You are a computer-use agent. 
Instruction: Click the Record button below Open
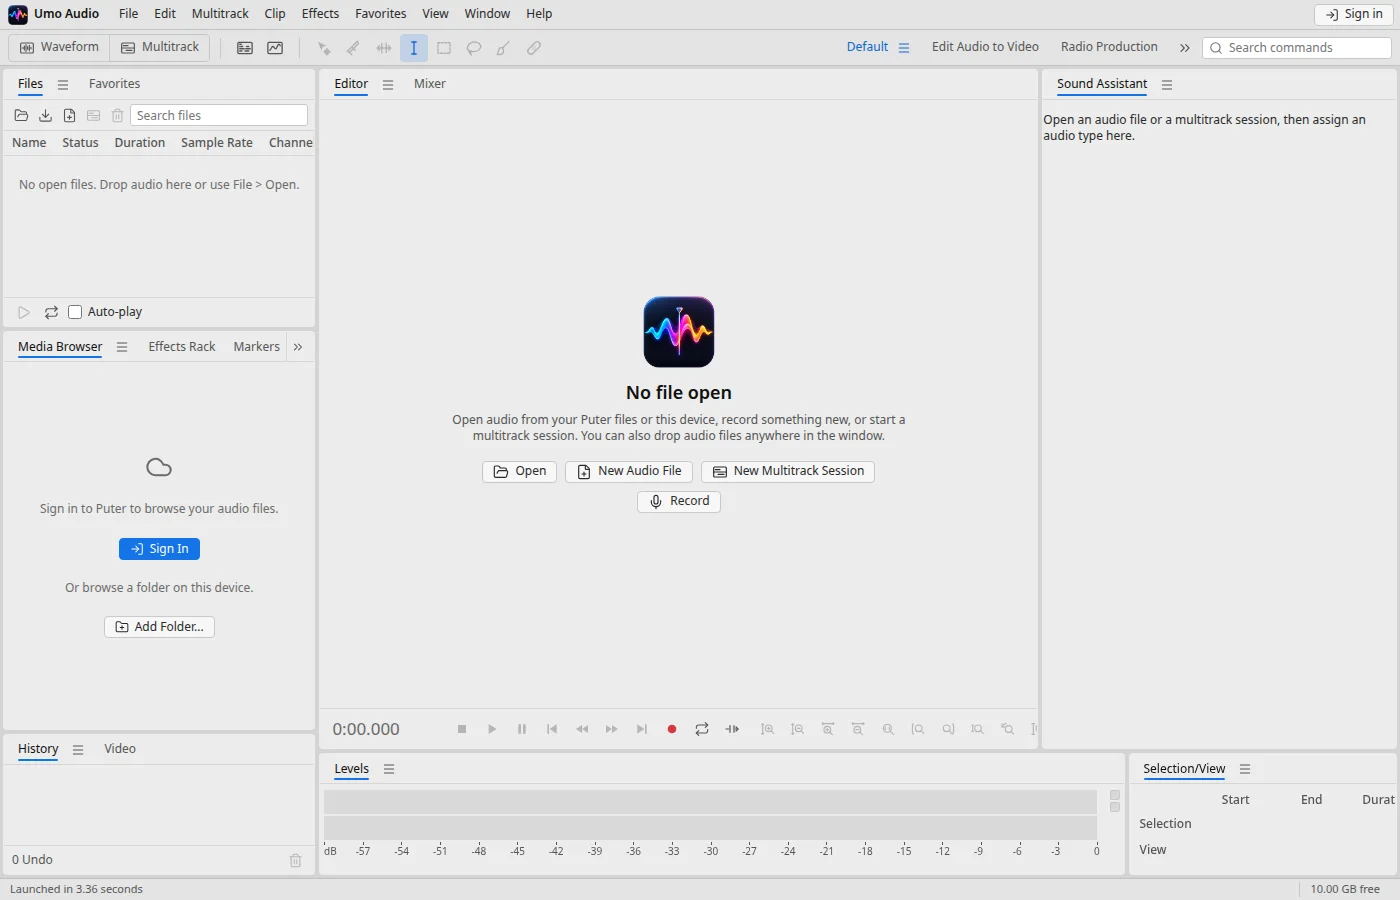point(679,501)
